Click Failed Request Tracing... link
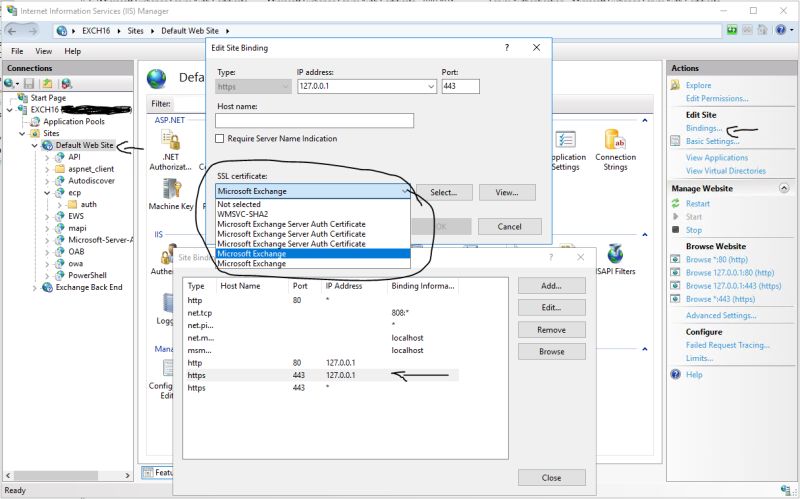The width and height of the screenshot is (800, 499). click(728, 345)
